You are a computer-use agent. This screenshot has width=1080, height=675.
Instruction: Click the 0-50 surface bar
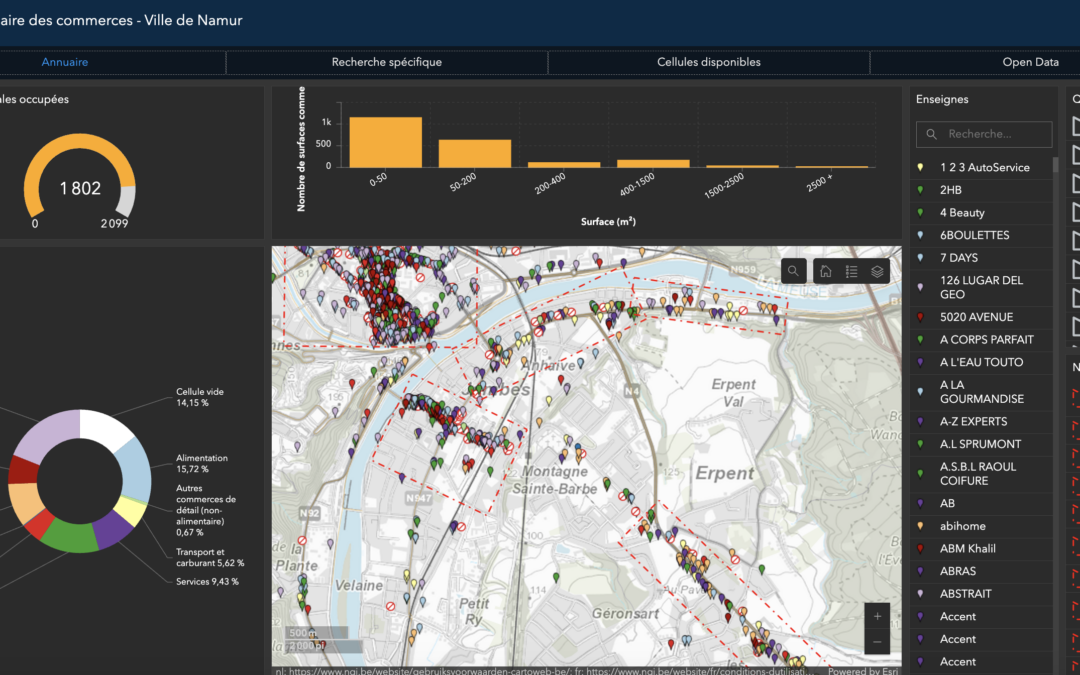coord(385,142)
